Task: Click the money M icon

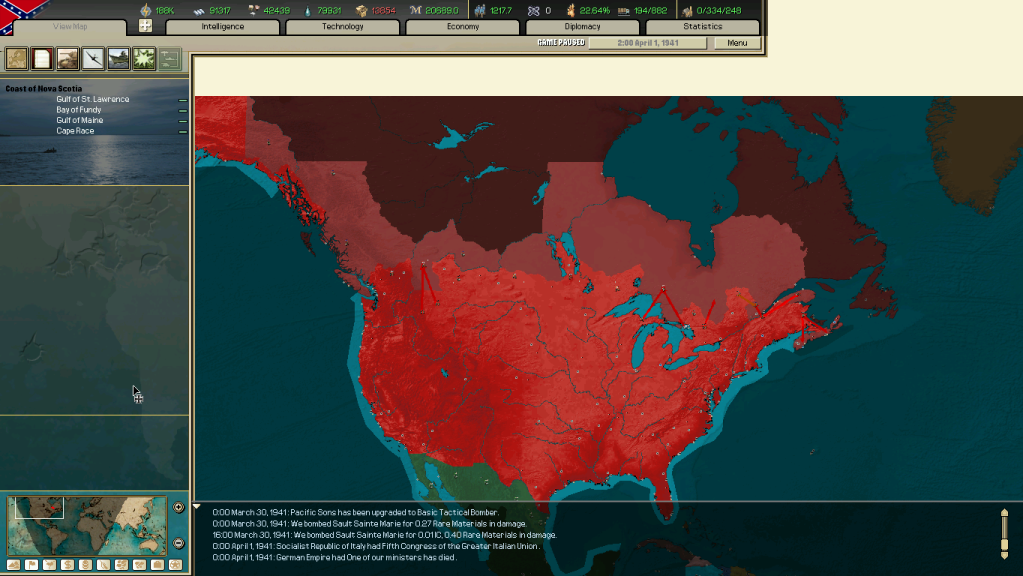Action: click(416, 10)
